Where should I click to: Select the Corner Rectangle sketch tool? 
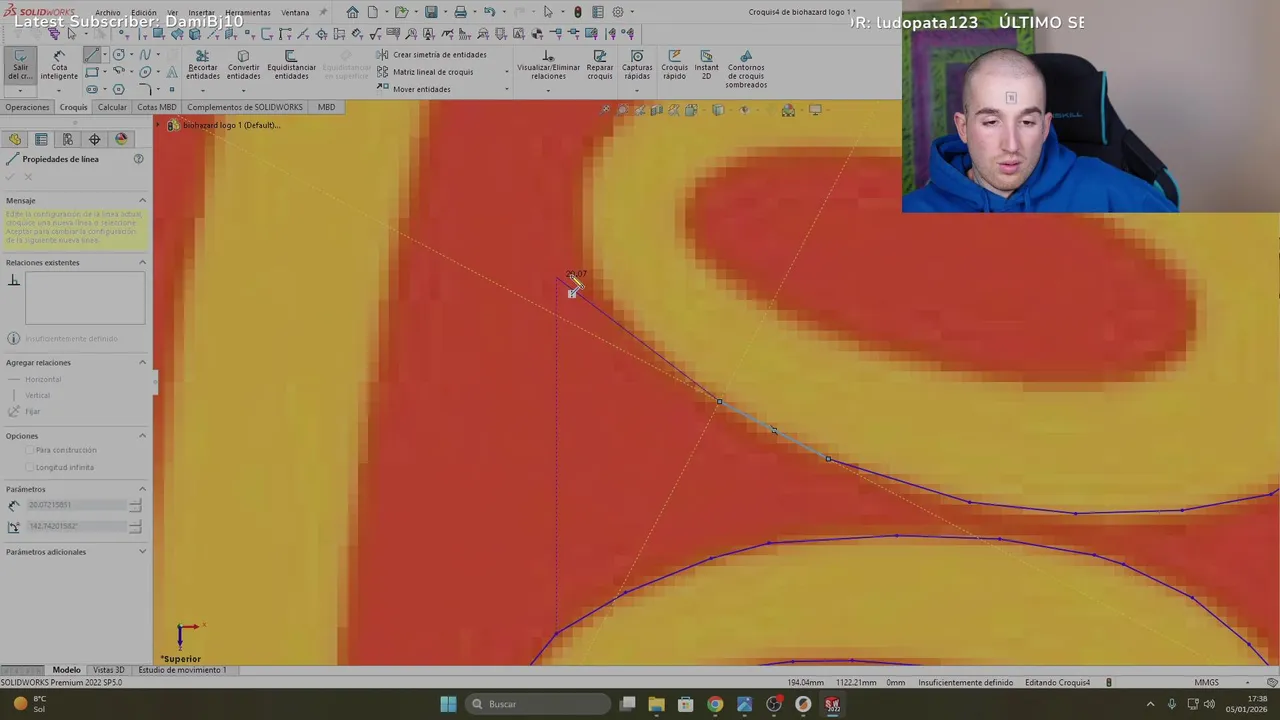point(92,72)
